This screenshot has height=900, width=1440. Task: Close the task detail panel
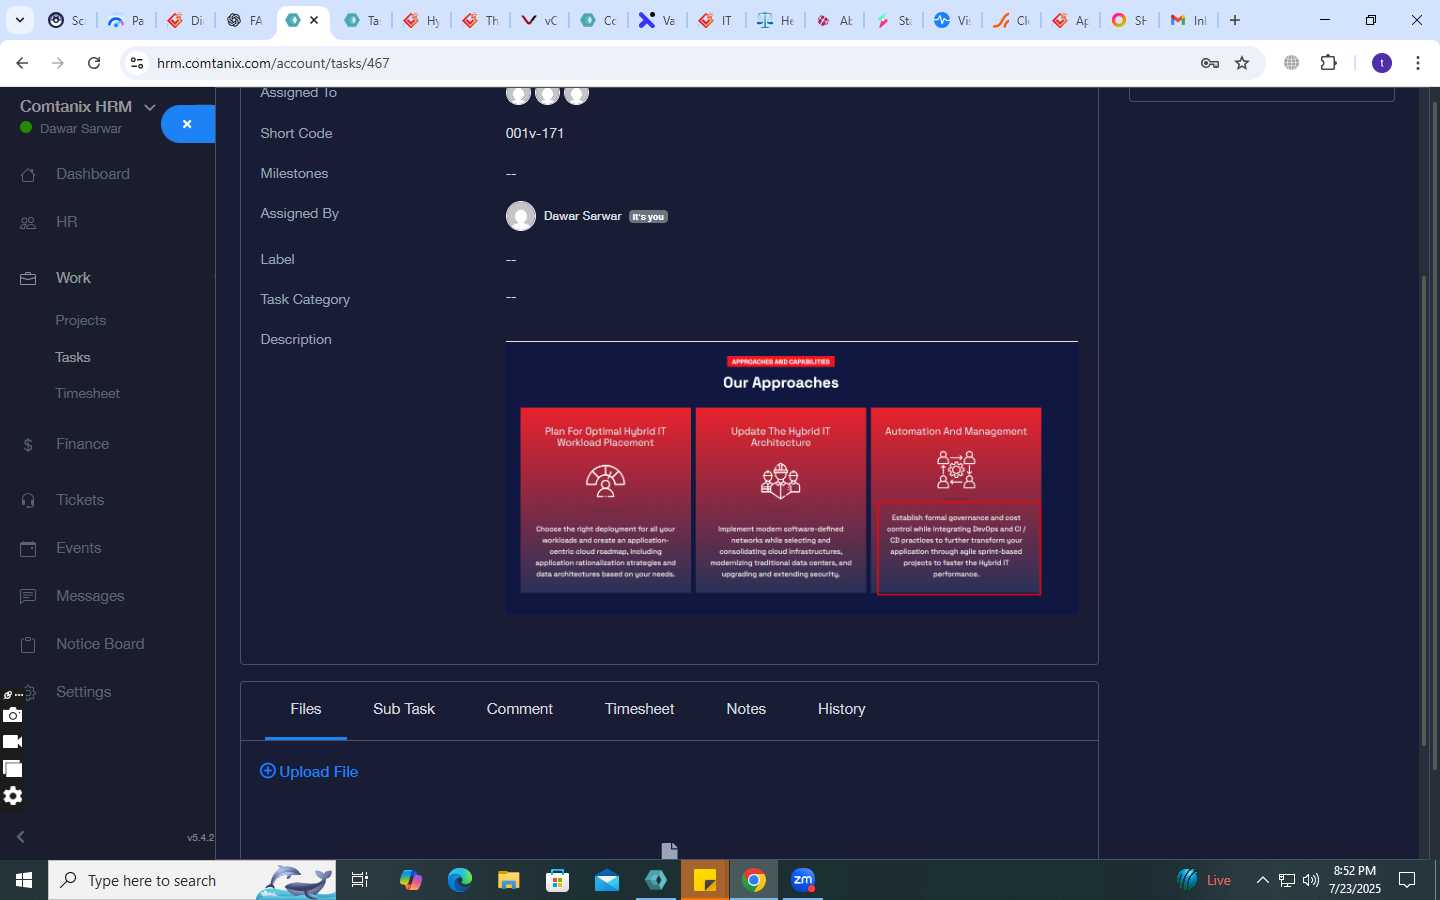pos(187,124)
